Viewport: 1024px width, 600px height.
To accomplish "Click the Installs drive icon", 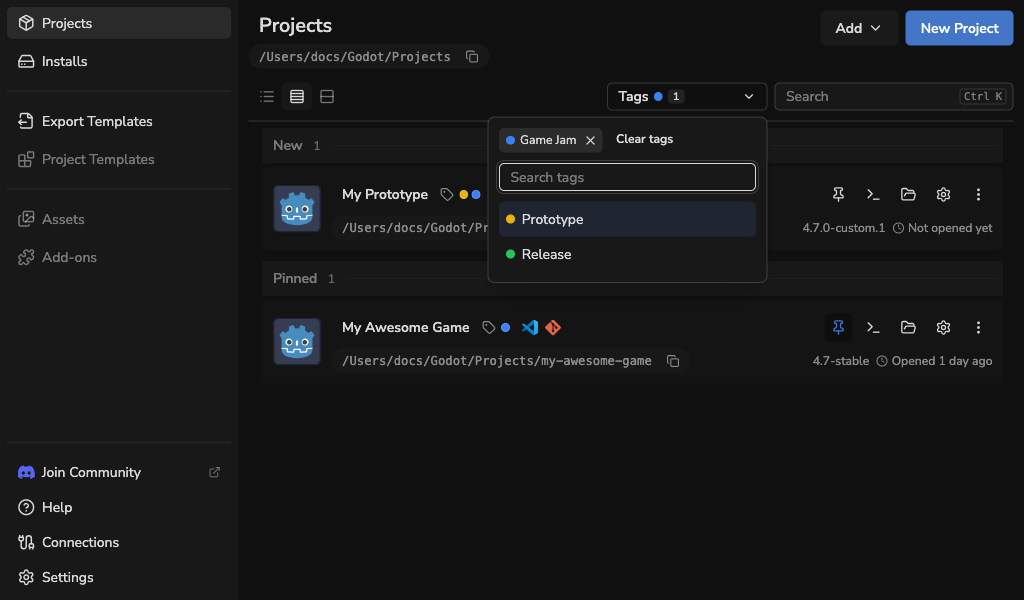I will pos(26,61).
